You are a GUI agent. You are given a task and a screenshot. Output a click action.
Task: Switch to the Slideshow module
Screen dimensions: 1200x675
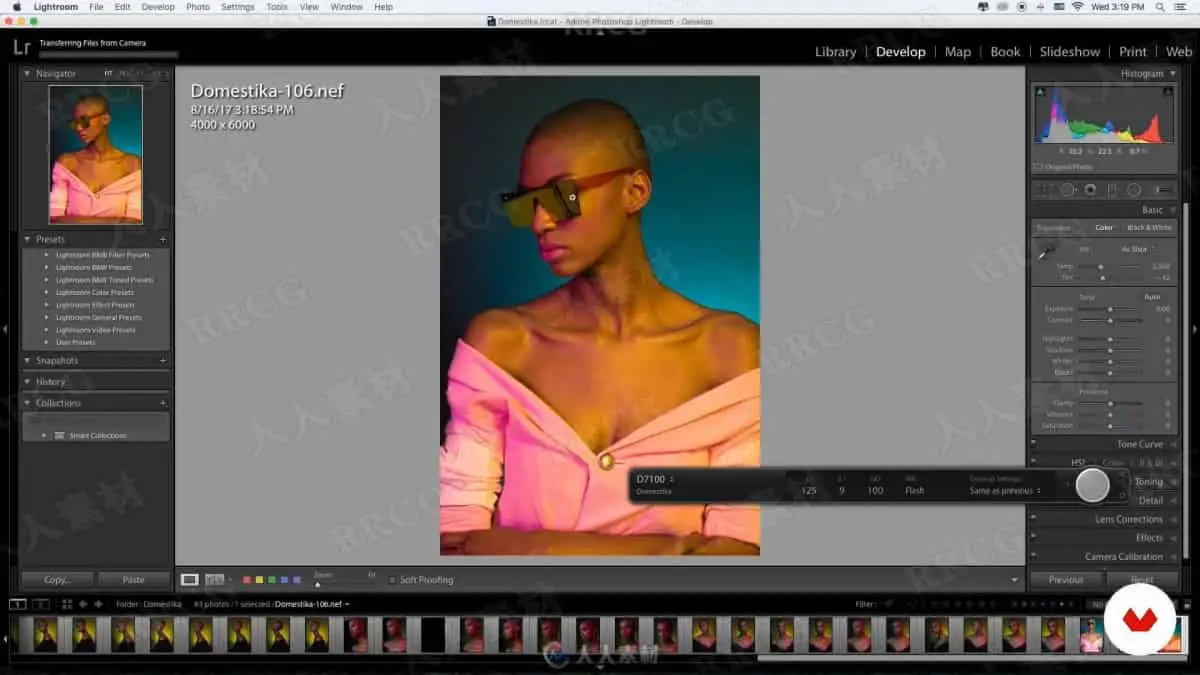pyautogui.click(x=1069, y=52)
